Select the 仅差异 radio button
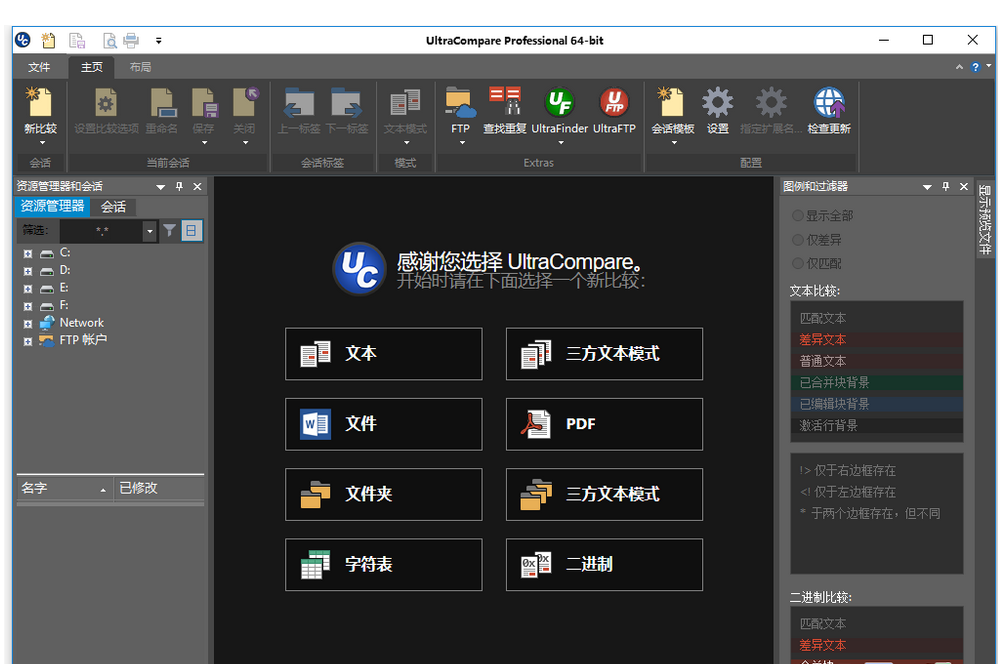Viewport: 998px width, 664px height. [x=798, y=240]
